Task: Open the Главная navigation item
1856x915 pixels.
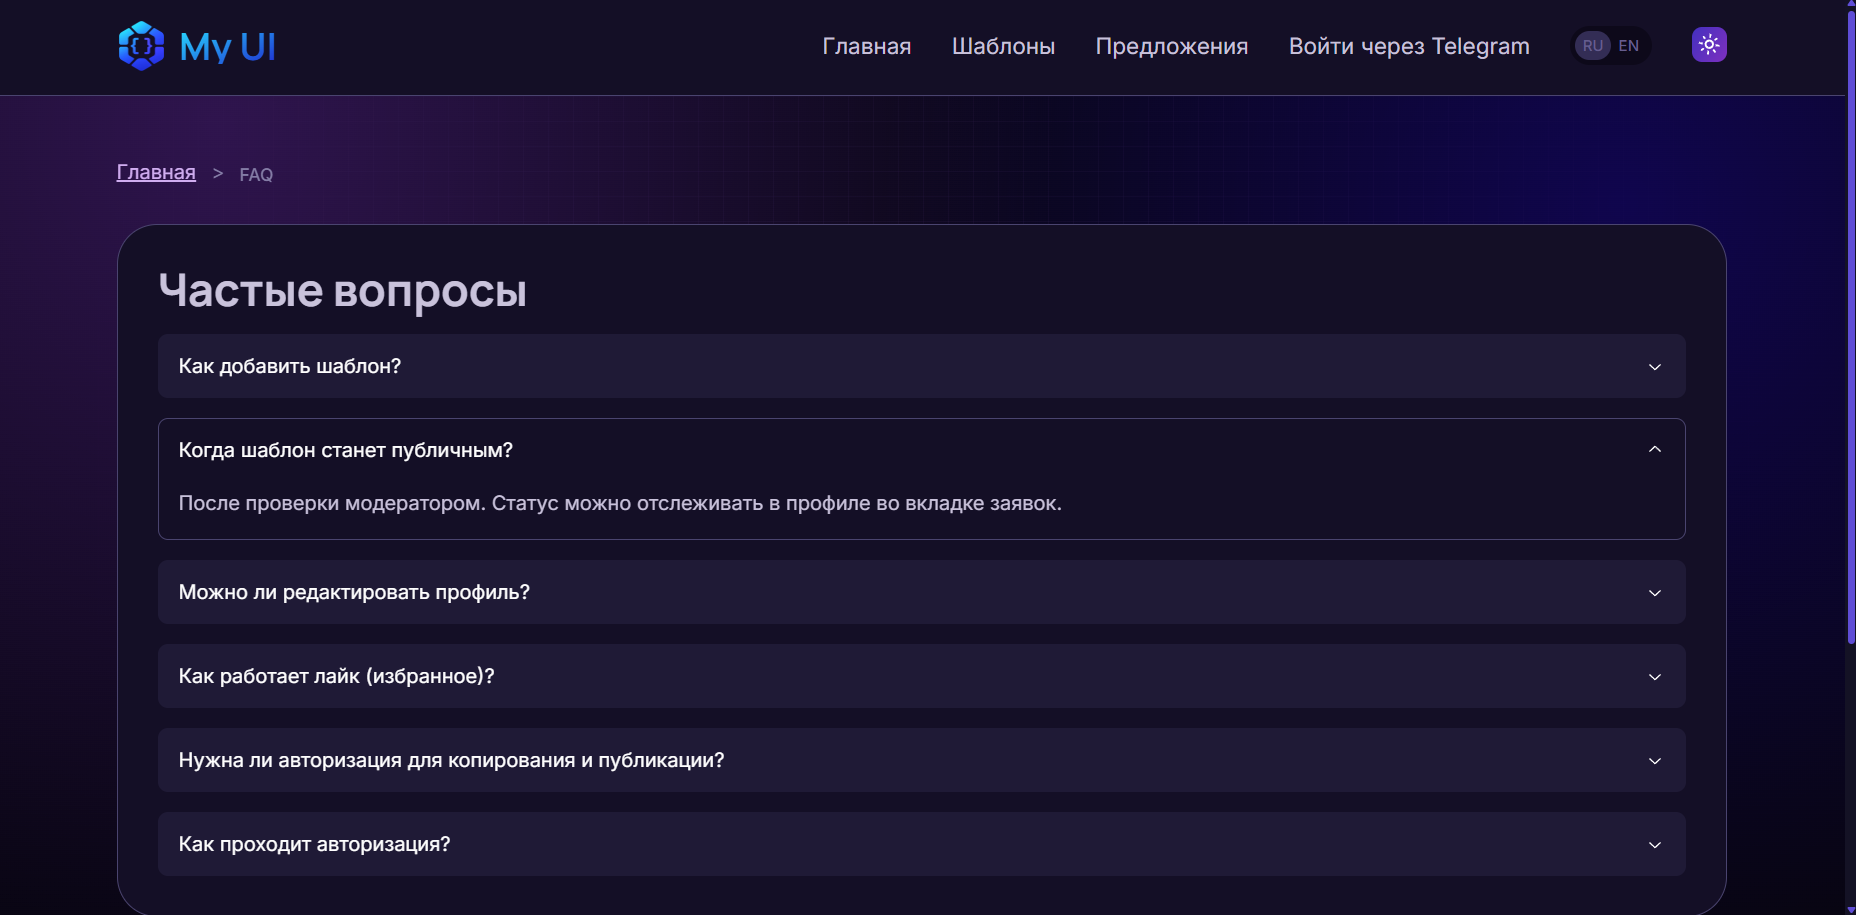Action: [x=867, y=46]
